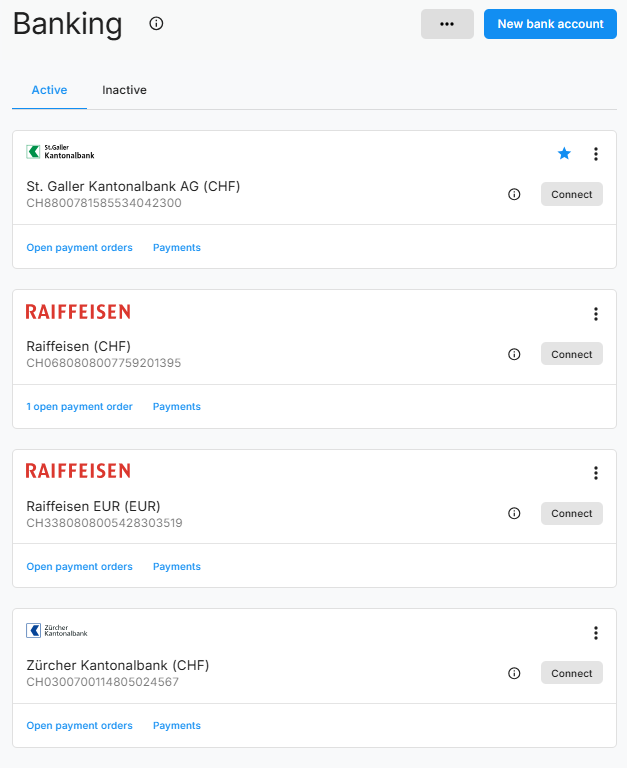Open Payments link under Zürcher Kantonalbank
Viewport: 627px width, 768px height.
point(177,726)
